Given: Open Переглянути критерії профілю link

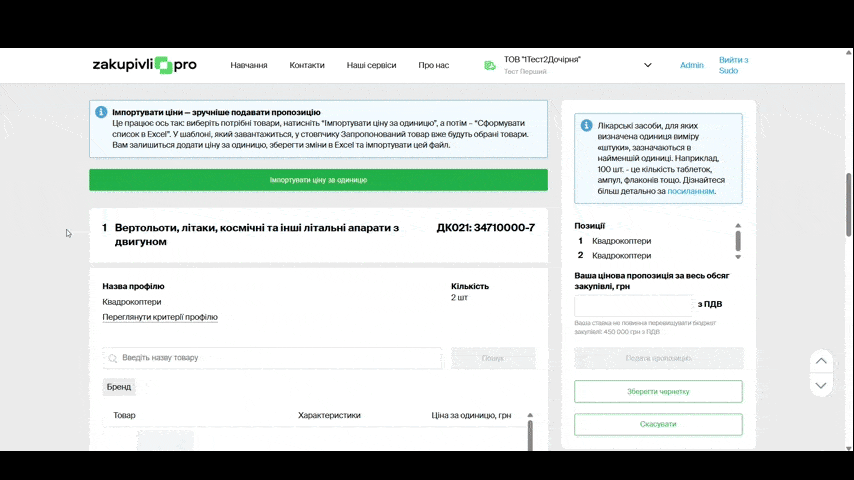Looking at the screenshot, I should 160,317.
